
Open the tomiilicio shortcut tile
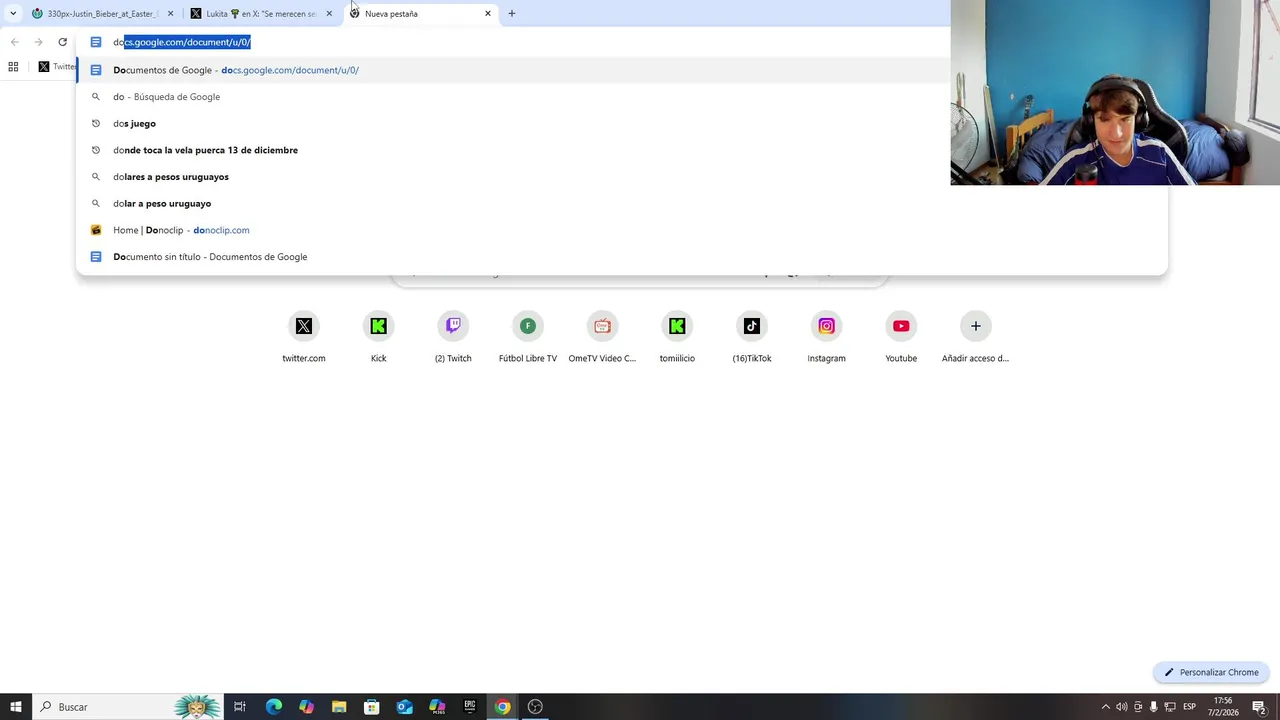pyautogui.click(x=677, y=337)
